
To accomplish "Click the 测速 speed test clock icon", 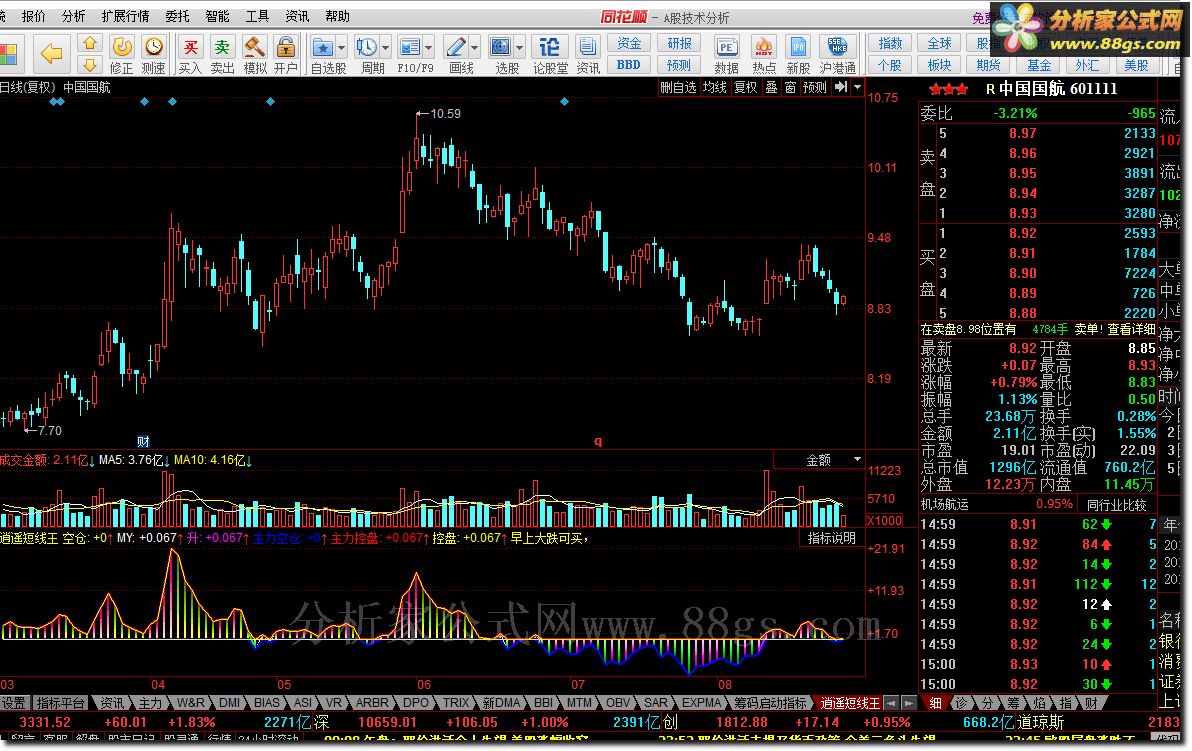I will click(x=154, y=55).
